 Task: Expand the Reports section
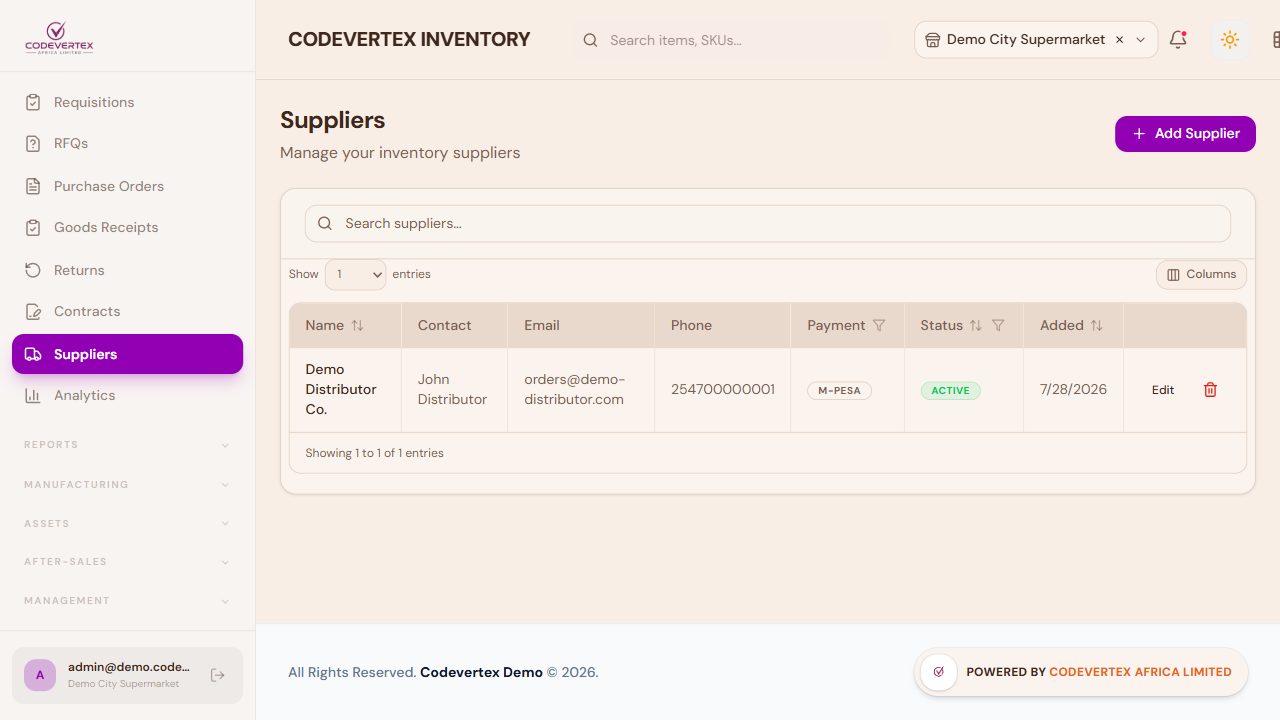[127, 445]
